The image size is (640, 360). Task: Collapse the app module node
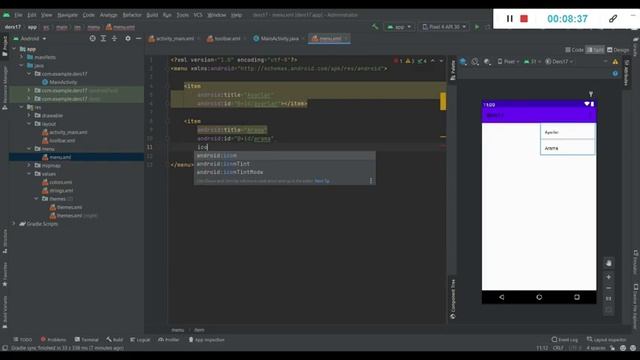pyautogui.click(x=15, y=49)
